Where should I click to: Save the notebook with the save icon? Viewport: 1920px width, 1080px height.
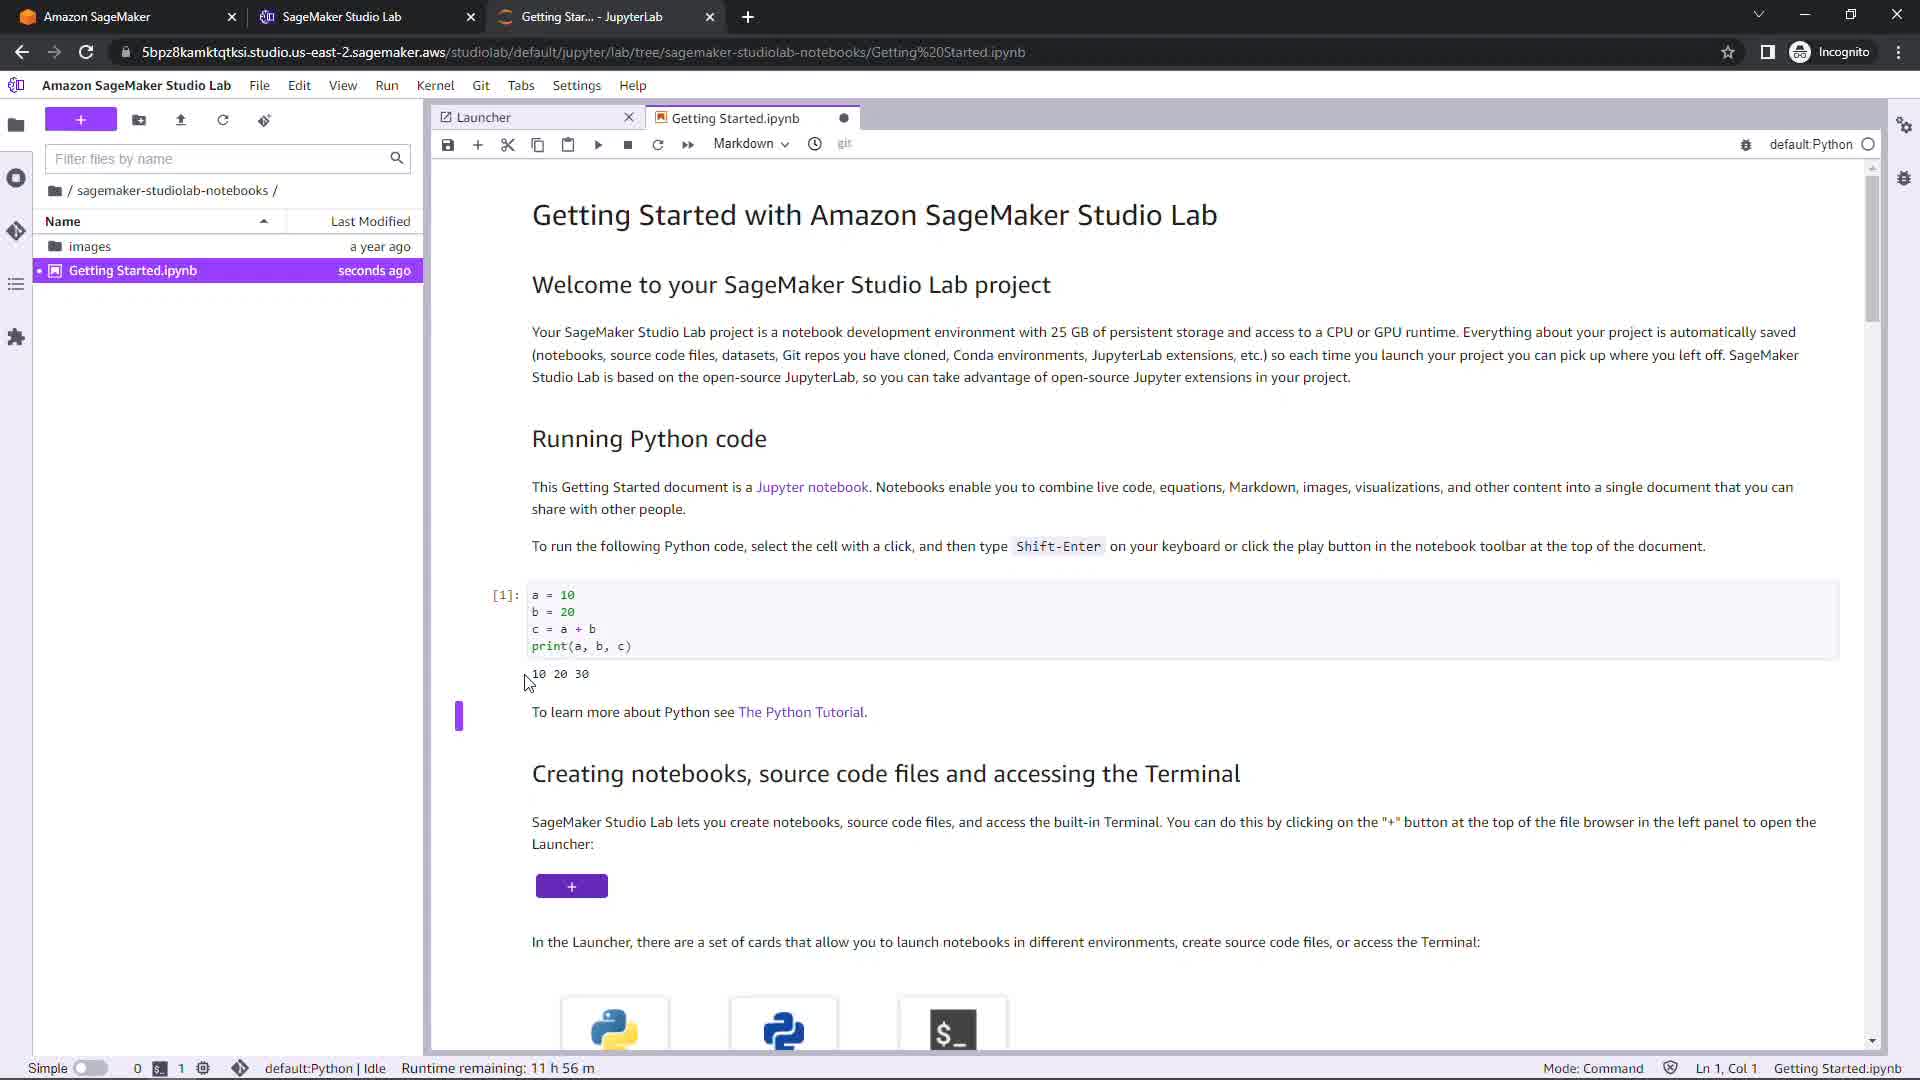coord(448,145)
